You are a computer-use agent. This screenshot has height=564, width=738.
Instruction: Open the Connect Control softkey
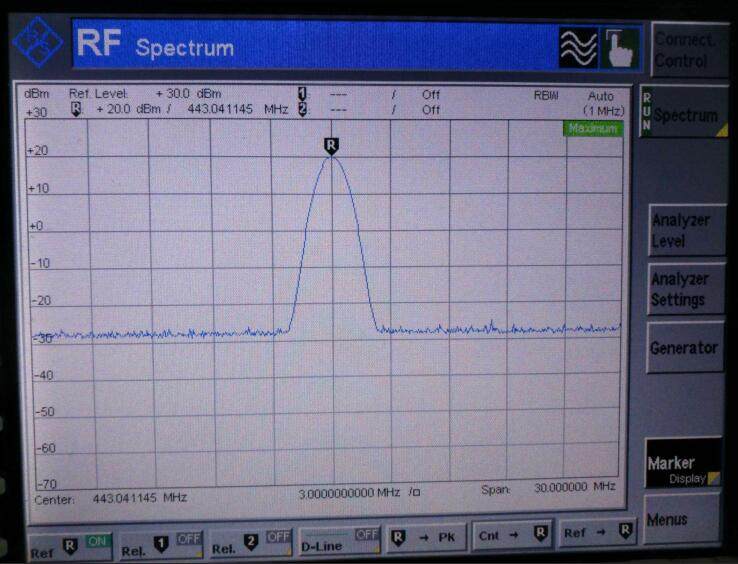[x=688, y=49]
